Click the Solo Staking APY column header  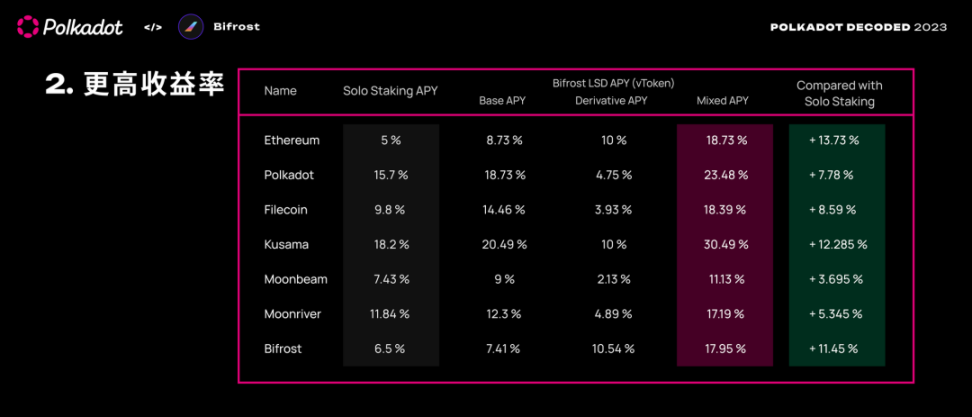(x=390, y=91)
